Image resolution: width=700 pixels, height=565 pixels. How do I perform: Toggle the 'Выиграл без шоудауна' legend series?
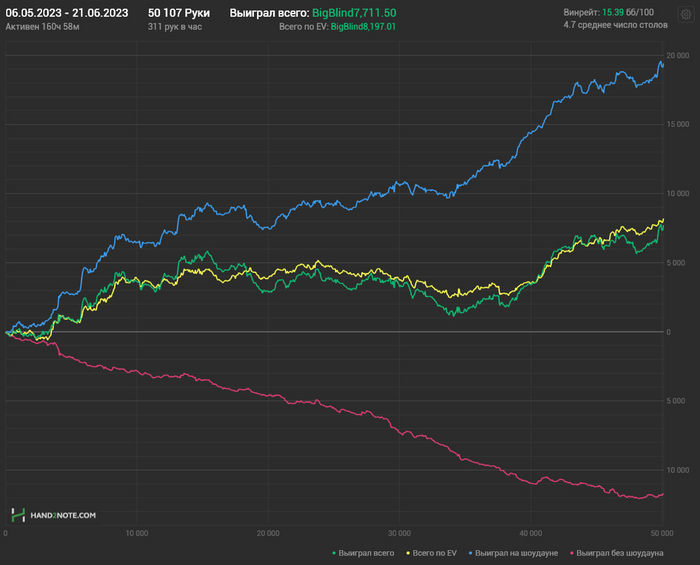click(x=616, y=553)
